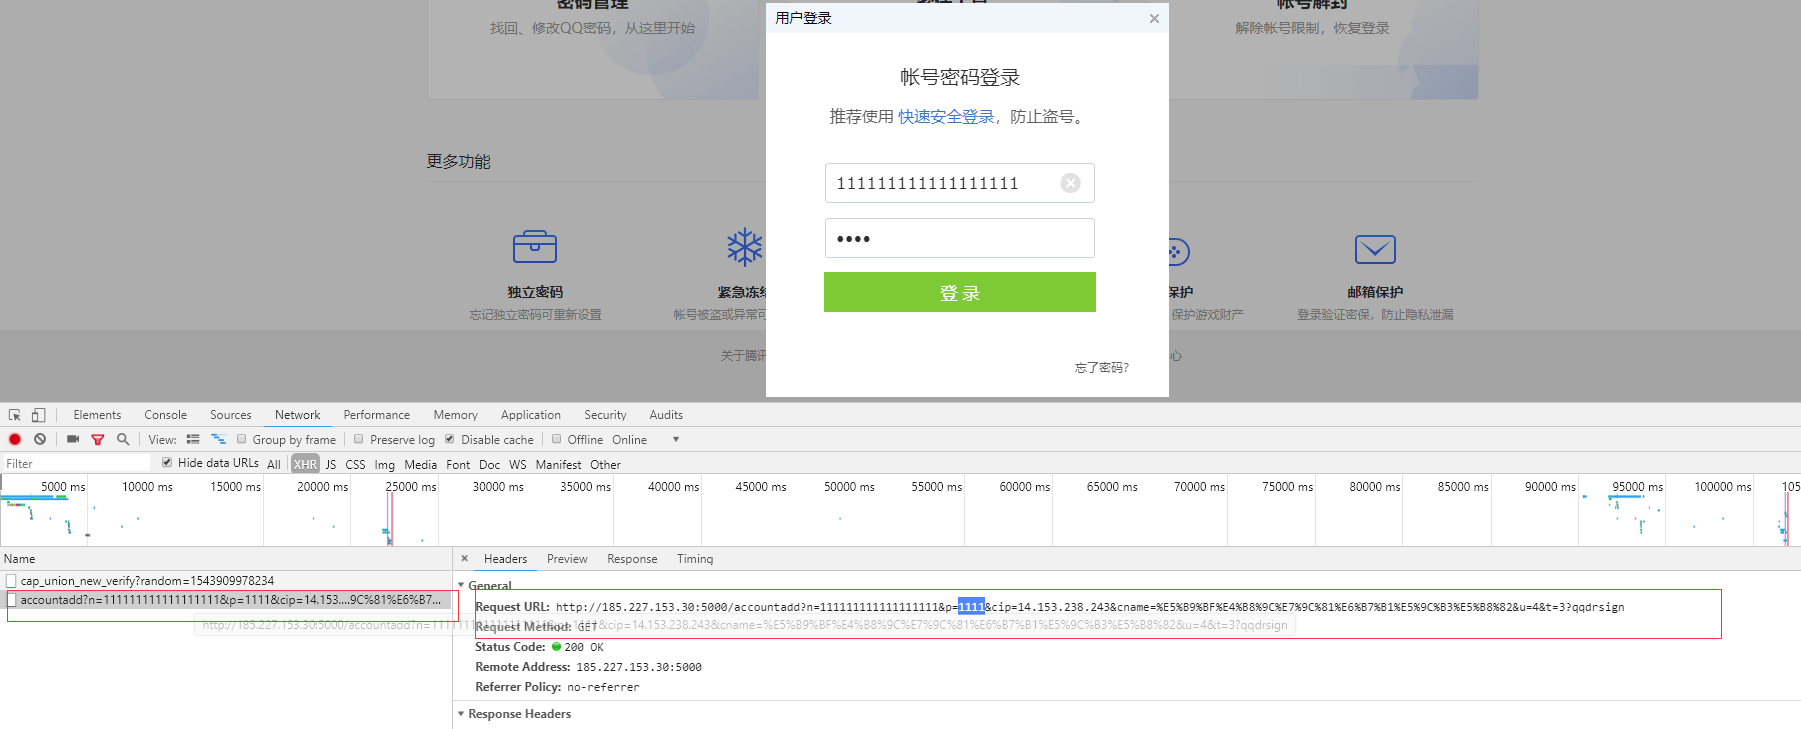Screen dimensions: 1801x729
Task: Clear the account input with the x icon
Action: (x=1070, y=183)
